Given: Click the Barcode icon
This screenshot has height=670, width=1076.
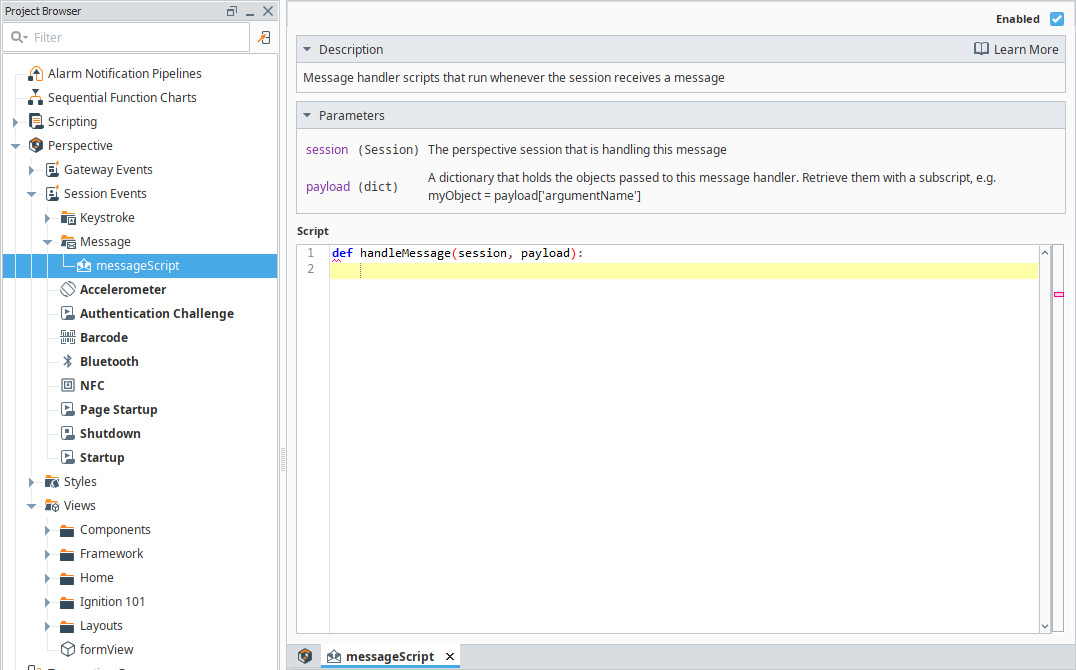Looking at the screenshot, I should 68,338.
